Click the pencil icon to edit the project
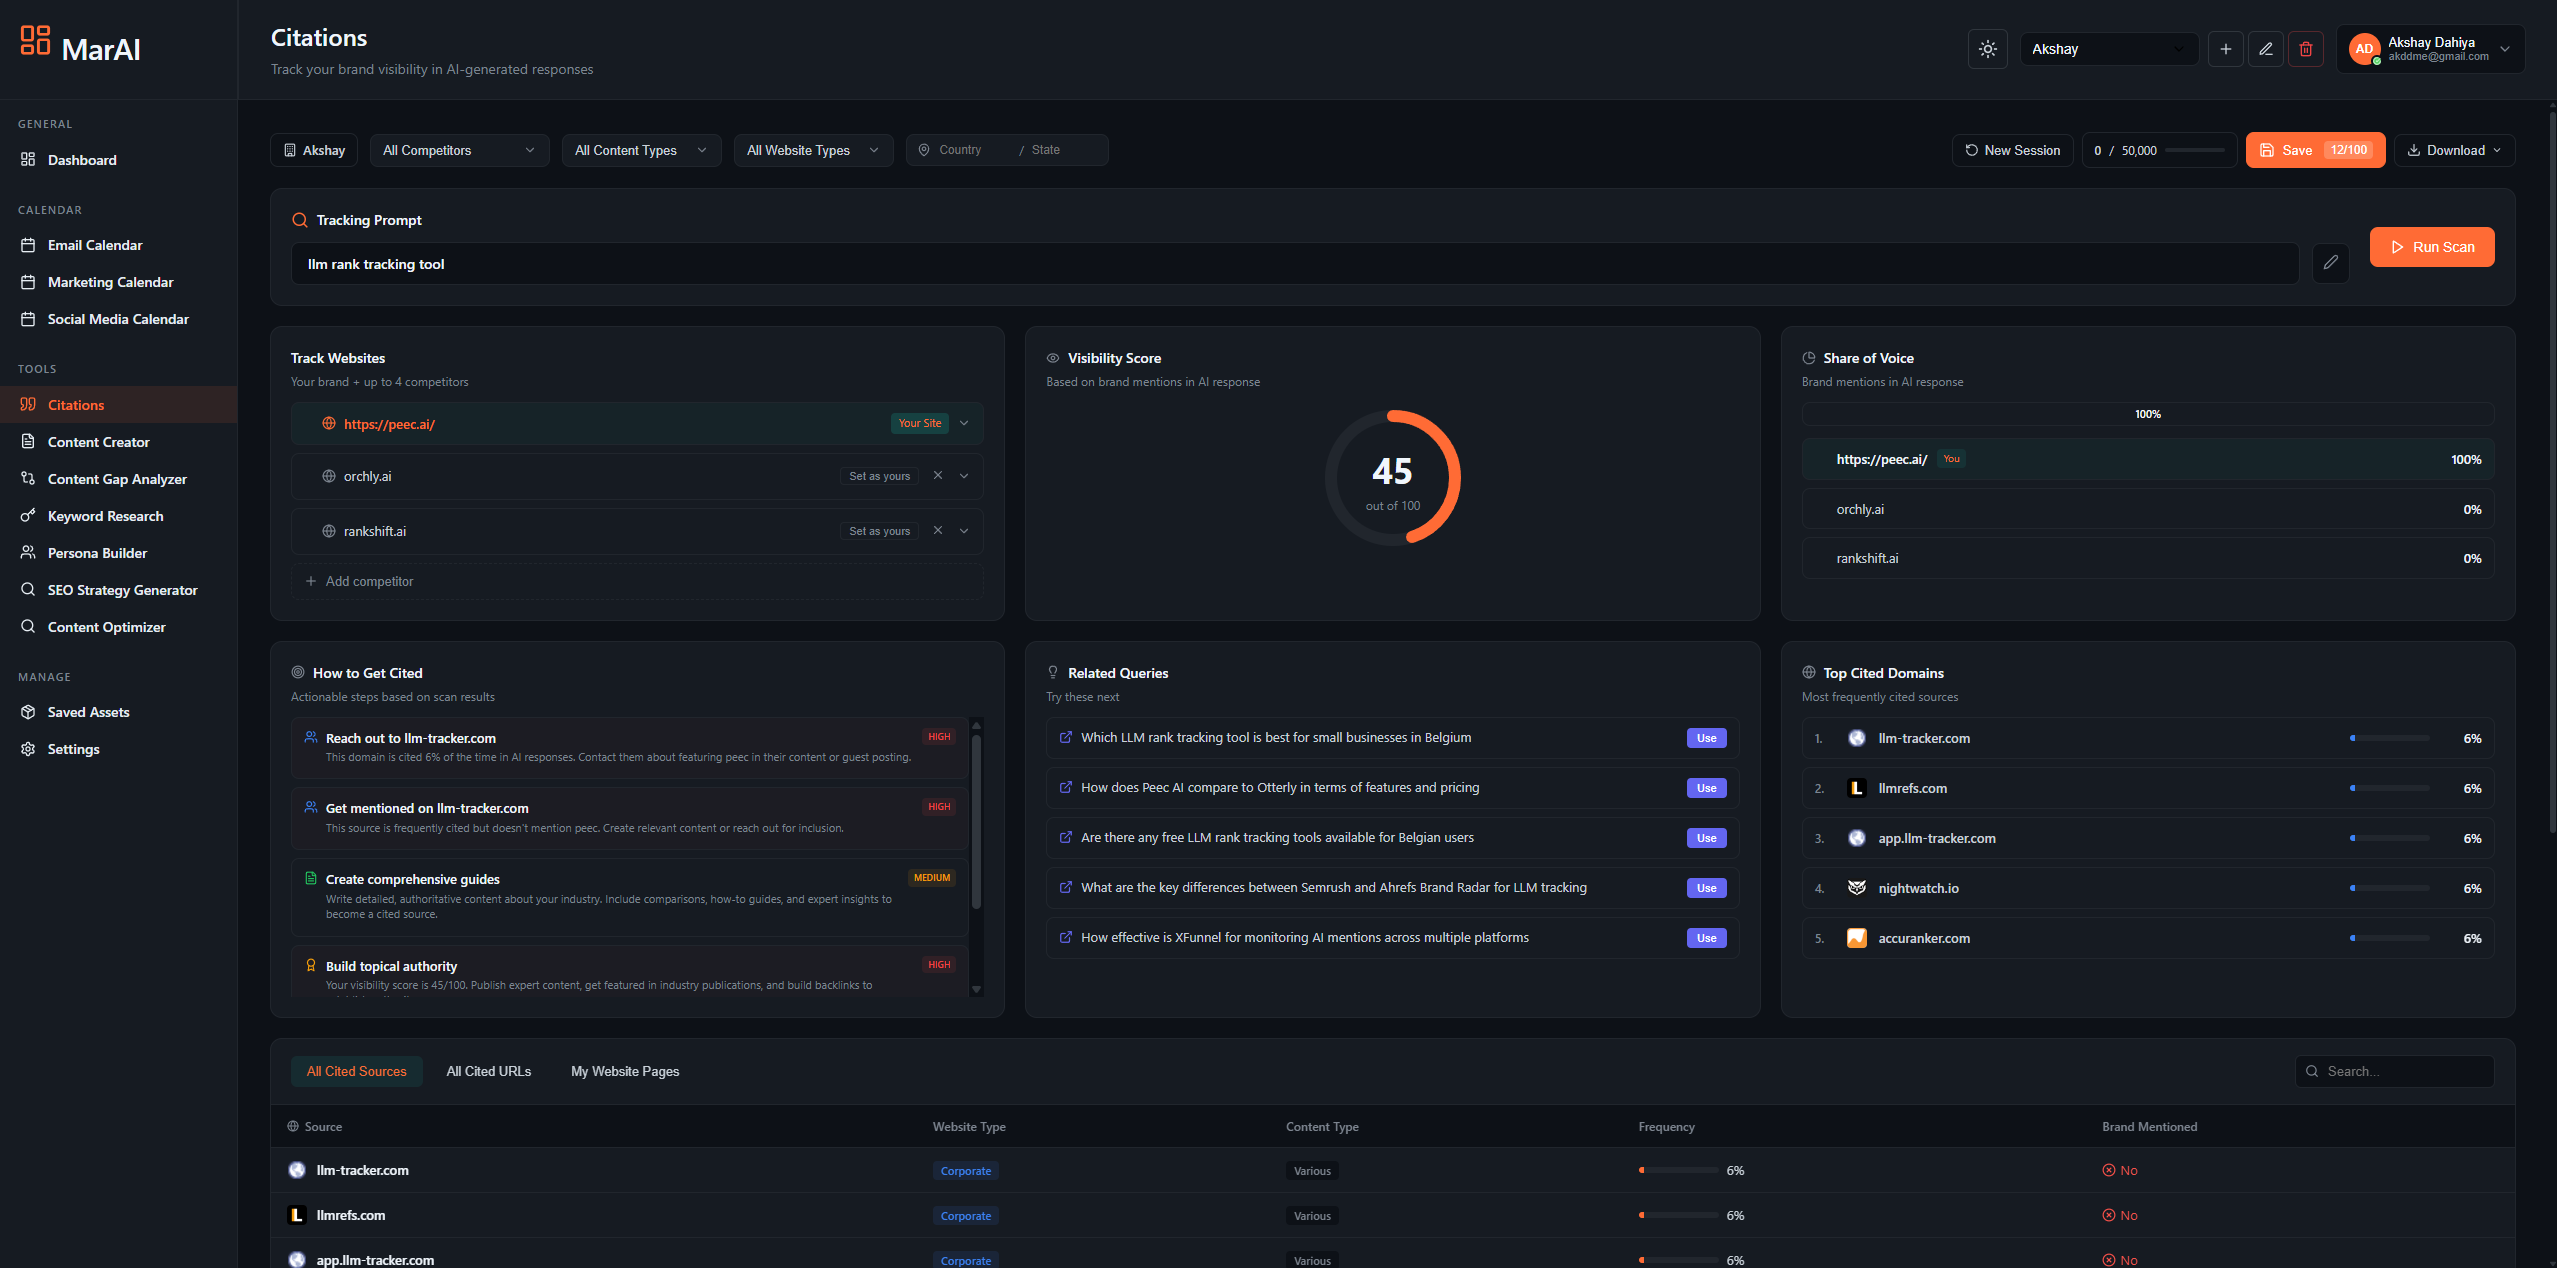2557x1268 pixels. click(x=2265, y=49)
